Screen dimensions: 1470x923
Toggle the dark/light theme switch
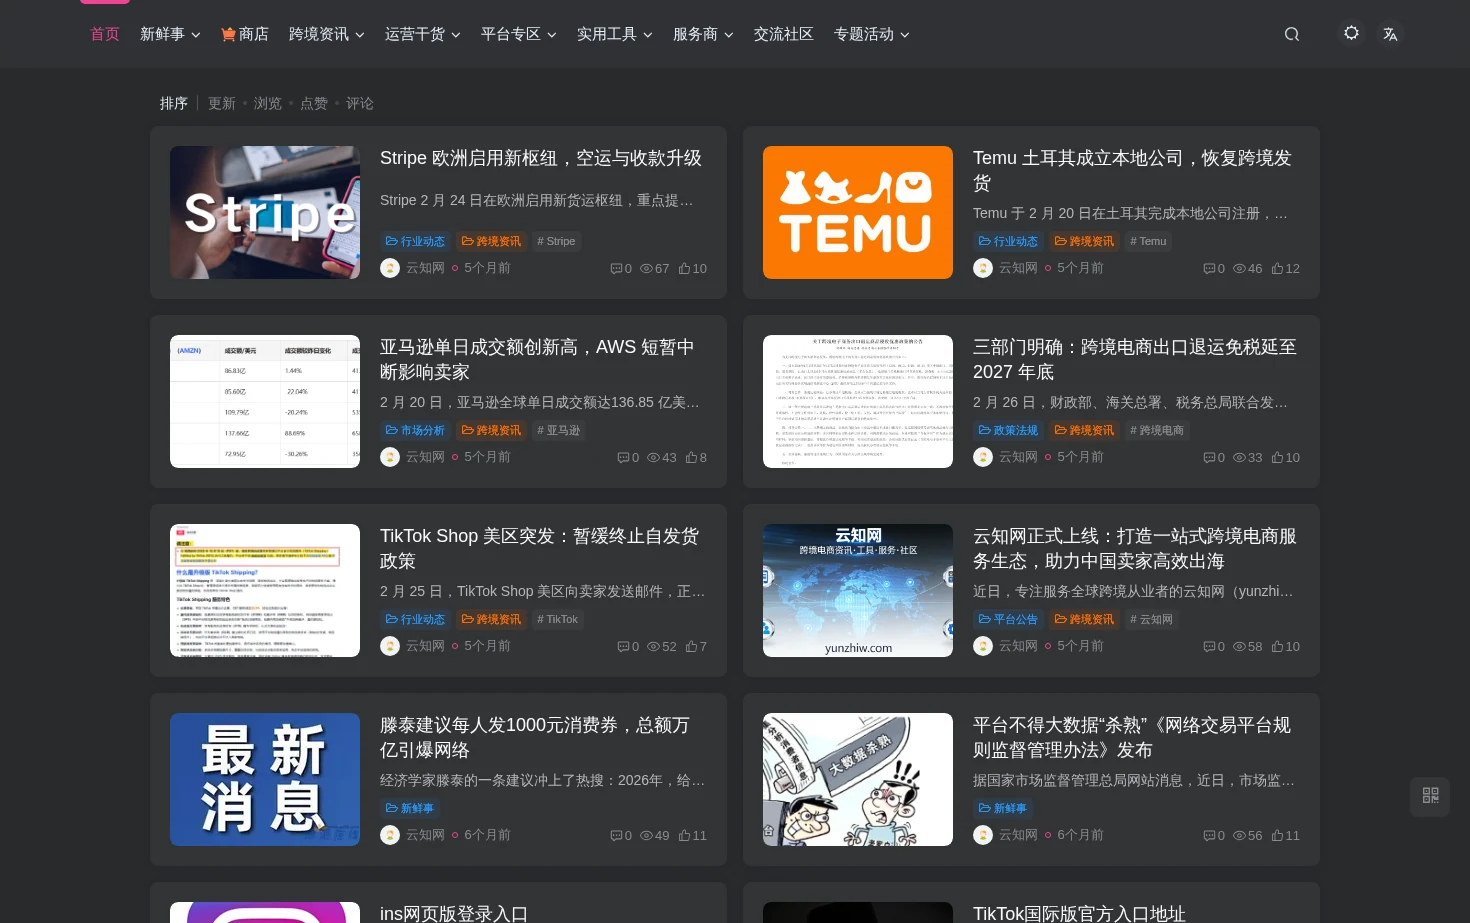(x=1351, y=33)
